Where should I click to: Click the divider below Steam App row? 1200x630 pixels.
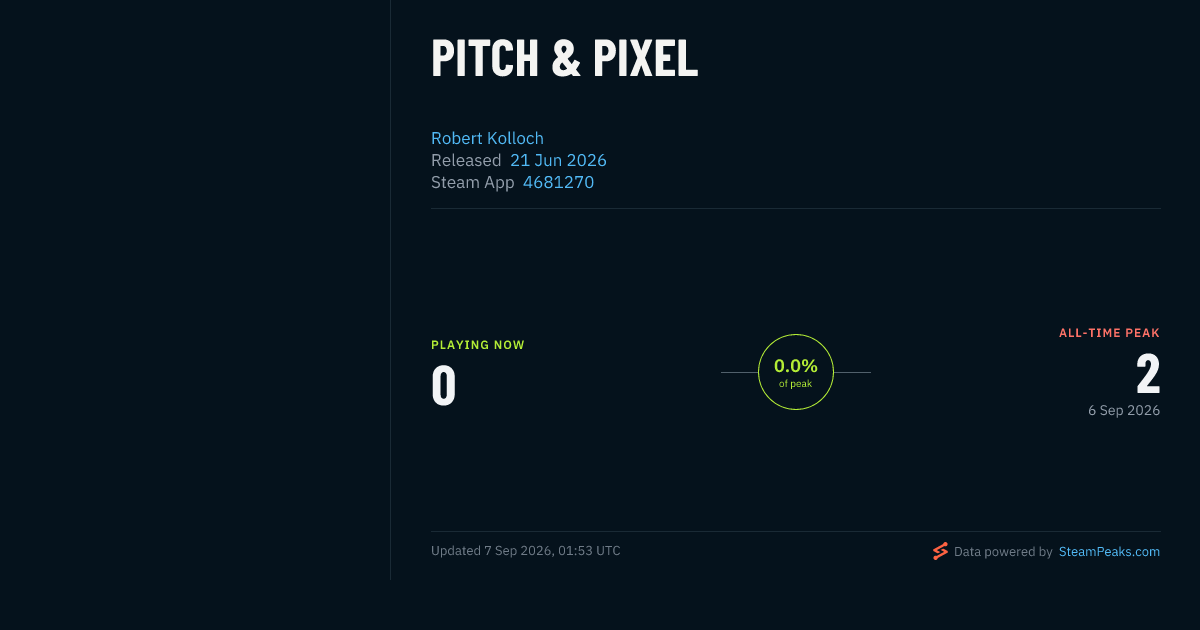[x=796, y=208]
